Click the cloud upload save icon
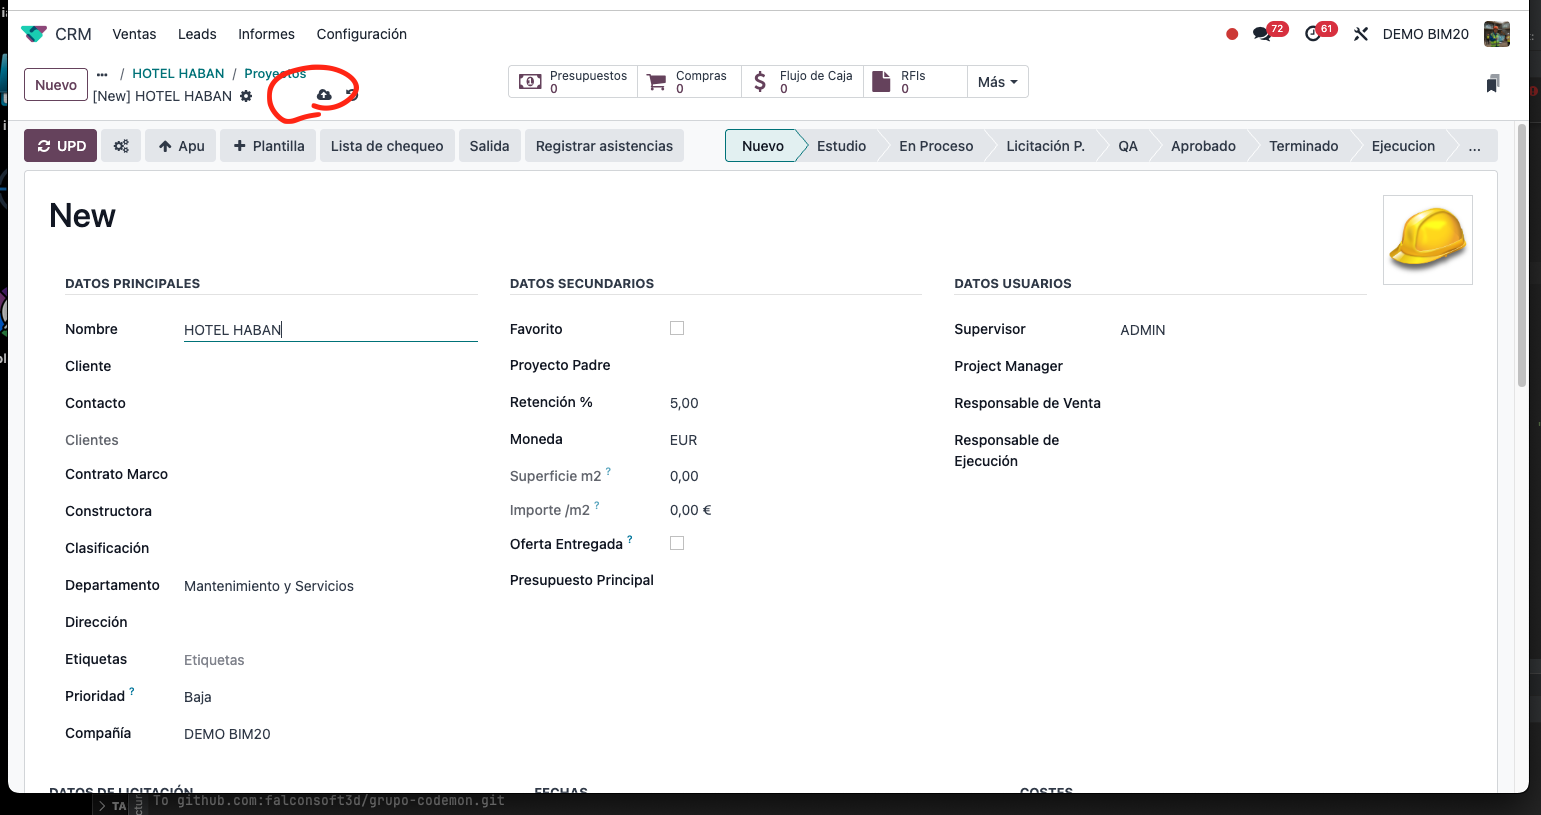 click(323, 95)
